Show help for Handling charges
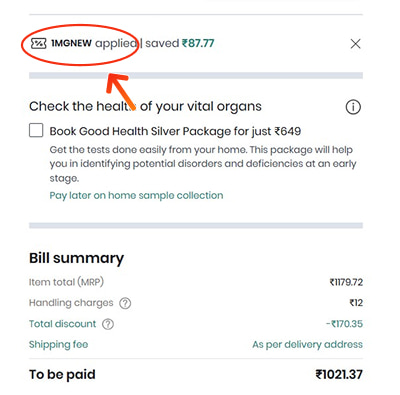This screenshot has height=395, width=400. pos(125,303)
